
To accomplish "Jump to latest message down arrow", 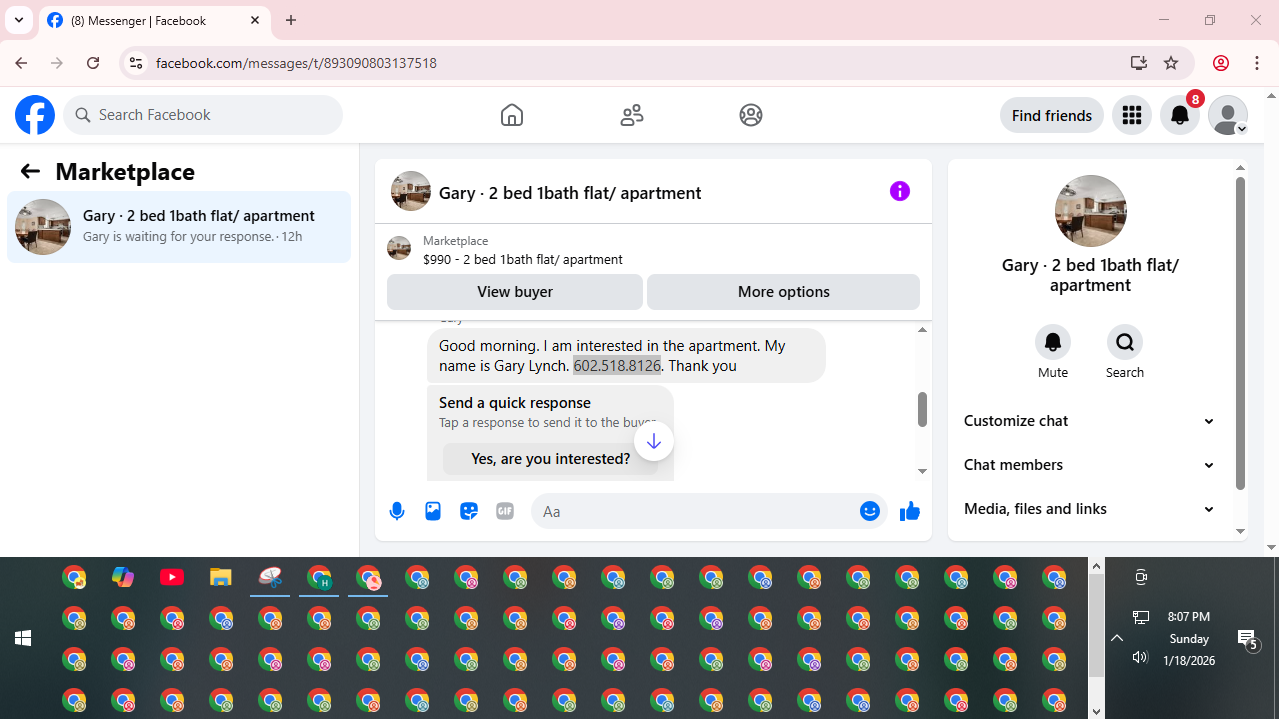I will pos(654,441).
